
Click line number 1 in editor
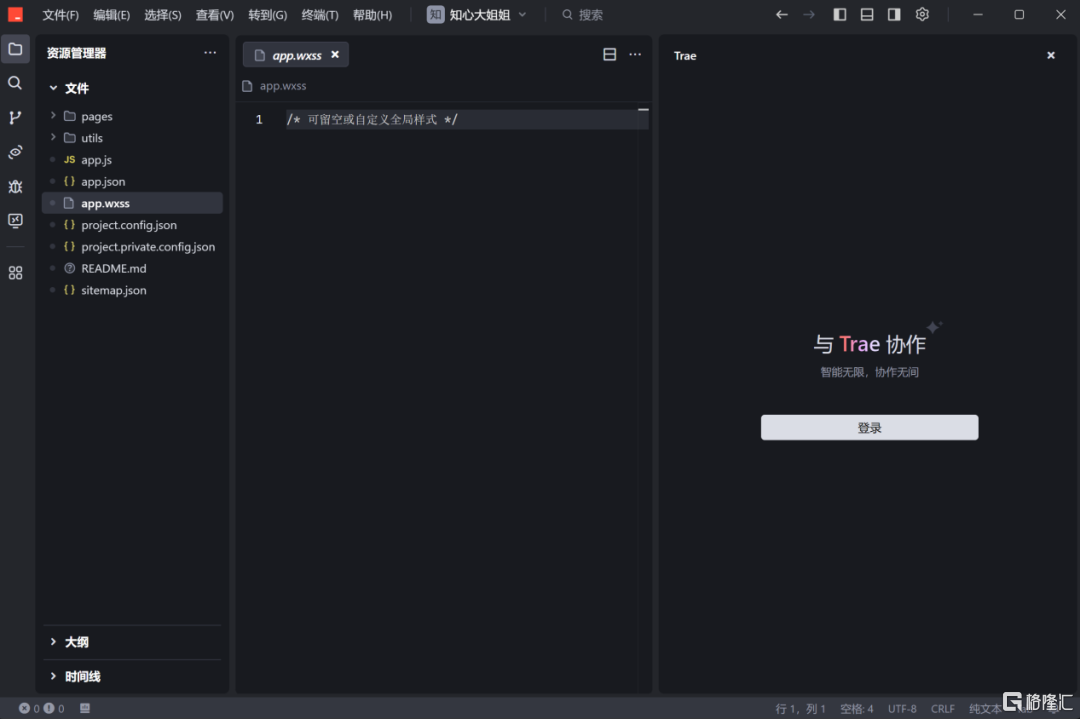(x=259, y=120)
